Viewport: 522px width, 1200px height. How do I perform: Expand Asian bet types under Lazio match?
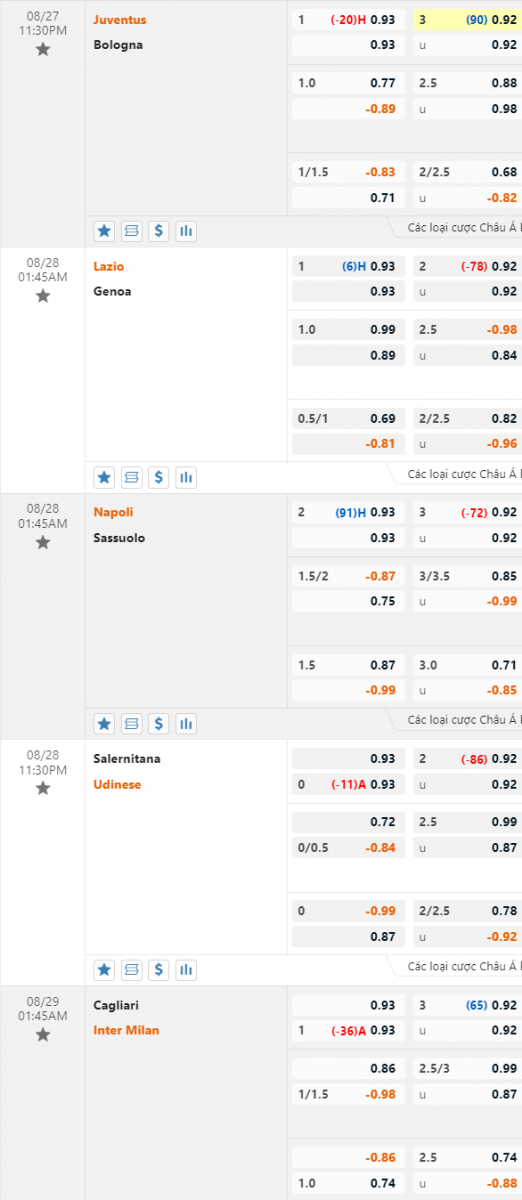point(464,474)
